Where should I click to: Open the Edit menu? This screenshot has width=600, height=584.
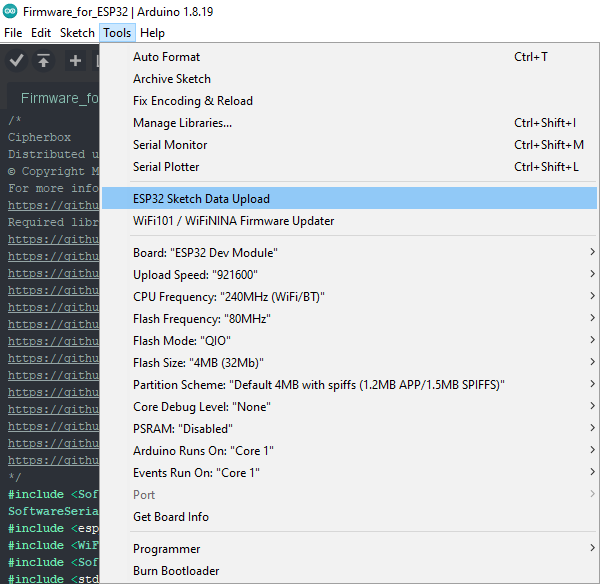41,33
